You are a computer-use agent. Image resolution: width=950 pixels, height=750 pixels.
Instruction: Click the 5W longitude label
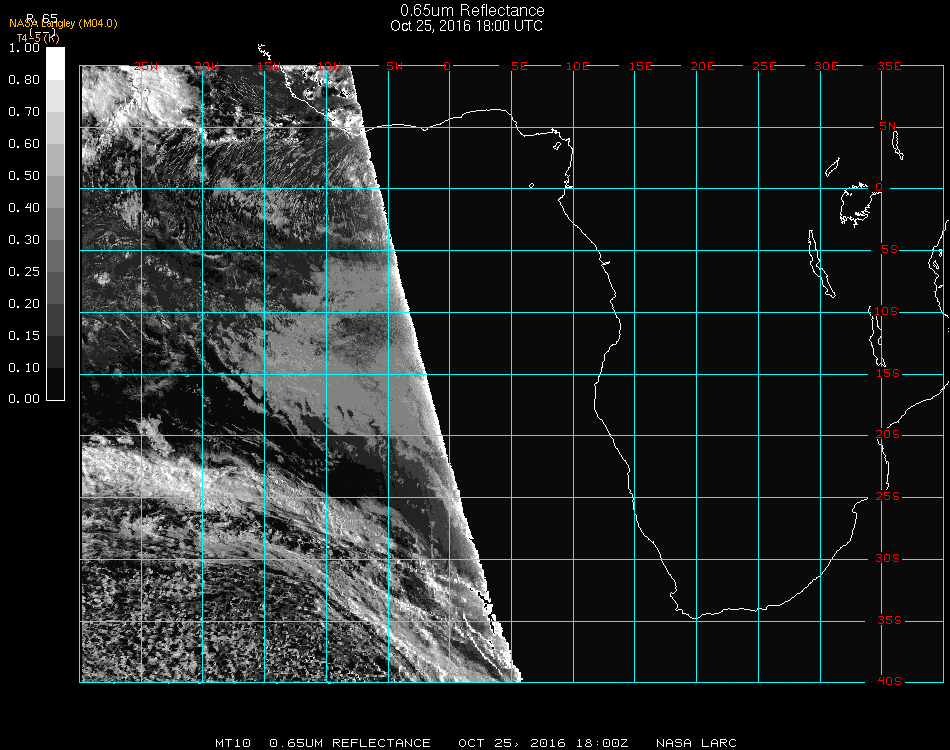click(394, 66)
